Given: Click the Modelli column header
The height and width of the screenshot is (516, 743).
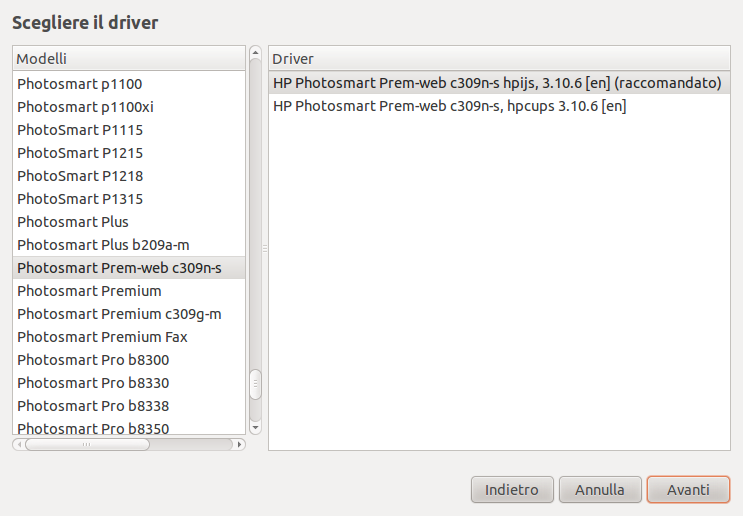Looking at the screenshot, I should pos(129,59).
